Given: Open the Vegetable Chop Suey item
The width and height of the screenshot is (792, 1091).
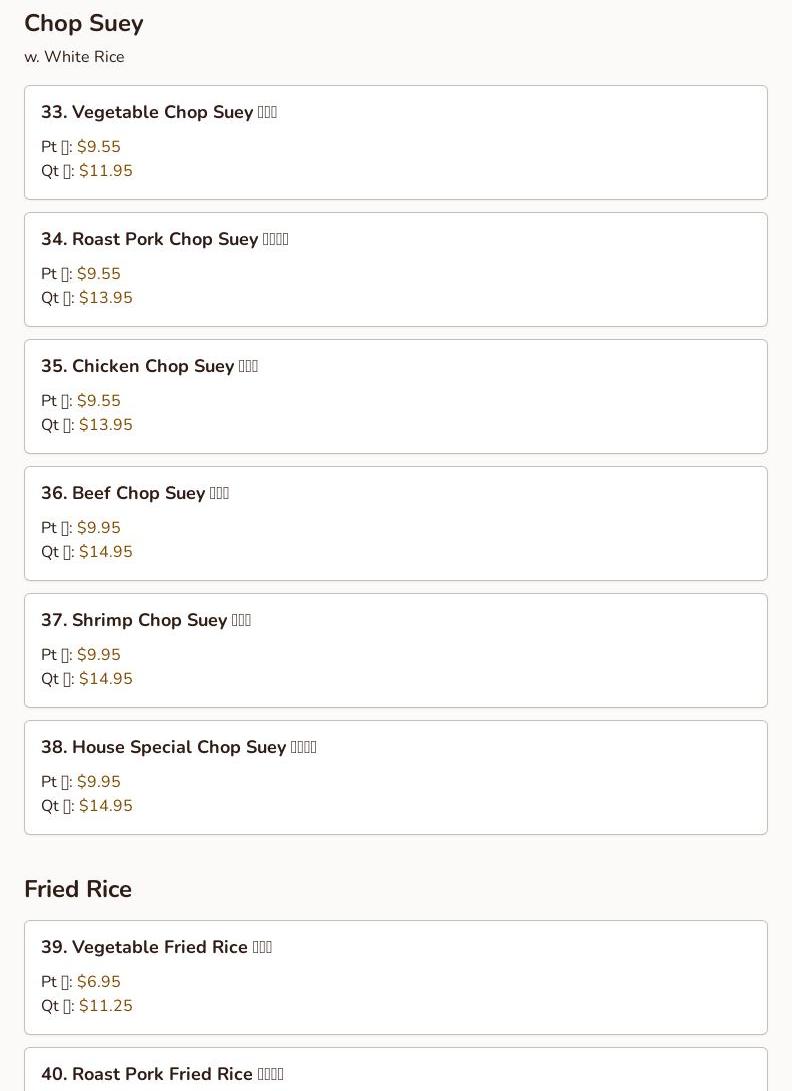Looking at the screenshot, I should tap(158, 112).
